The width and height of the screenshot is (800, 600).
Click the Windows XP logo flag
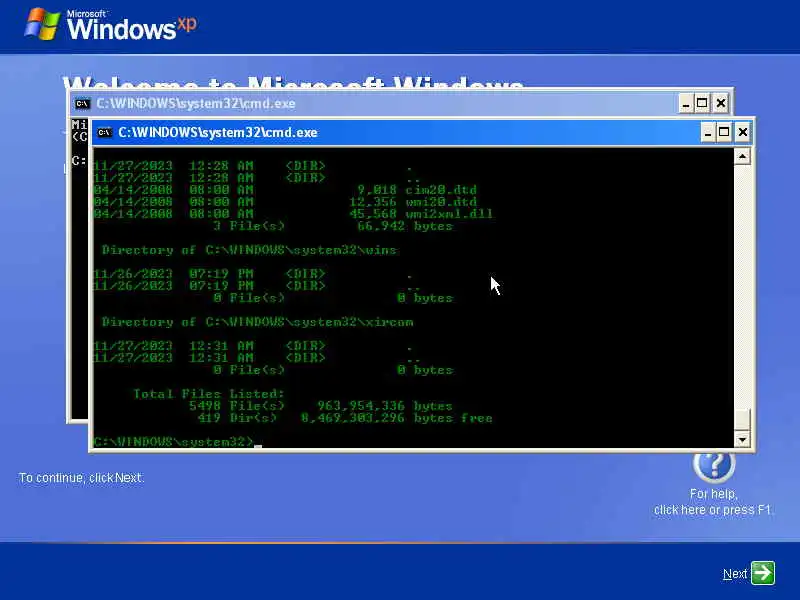click(x=43, y=24)
